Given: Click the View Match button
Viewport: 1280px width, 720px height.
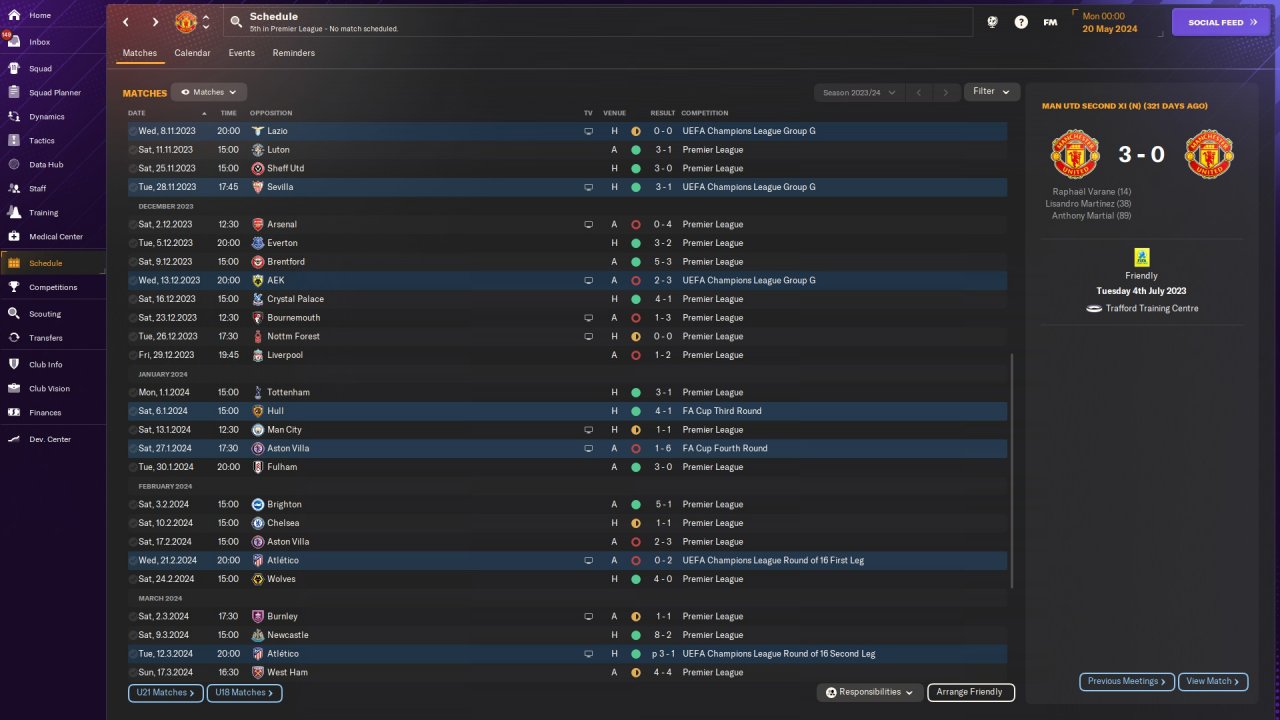Looking at the screenshot, I should point(1213,682).
